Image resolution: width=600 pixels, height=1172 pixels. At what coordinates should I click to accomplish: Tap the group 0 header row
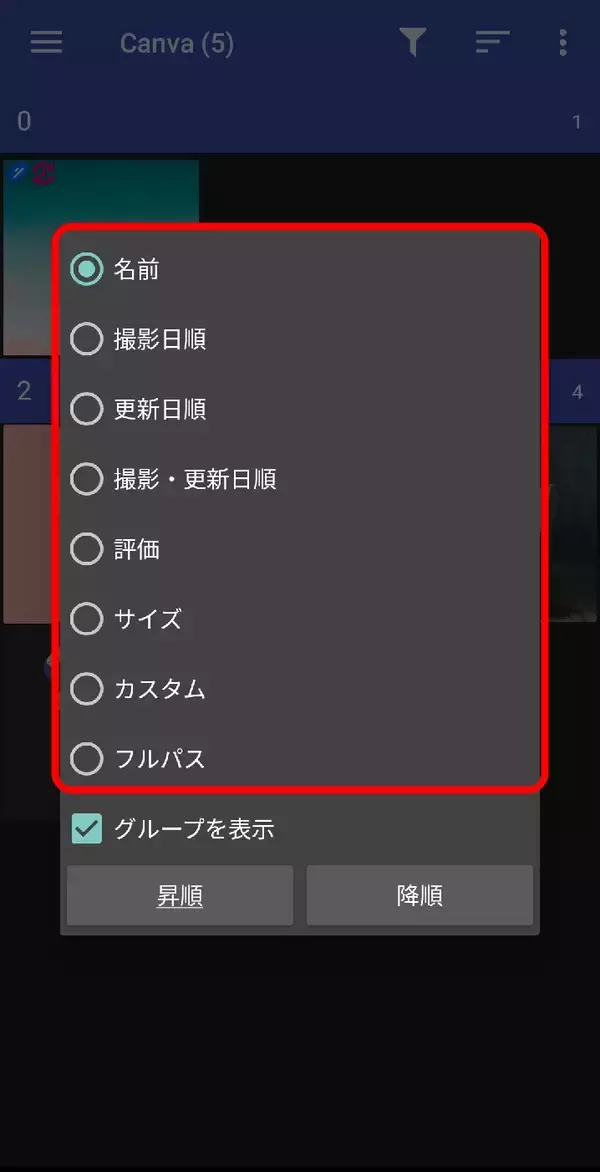click(300, 121)
